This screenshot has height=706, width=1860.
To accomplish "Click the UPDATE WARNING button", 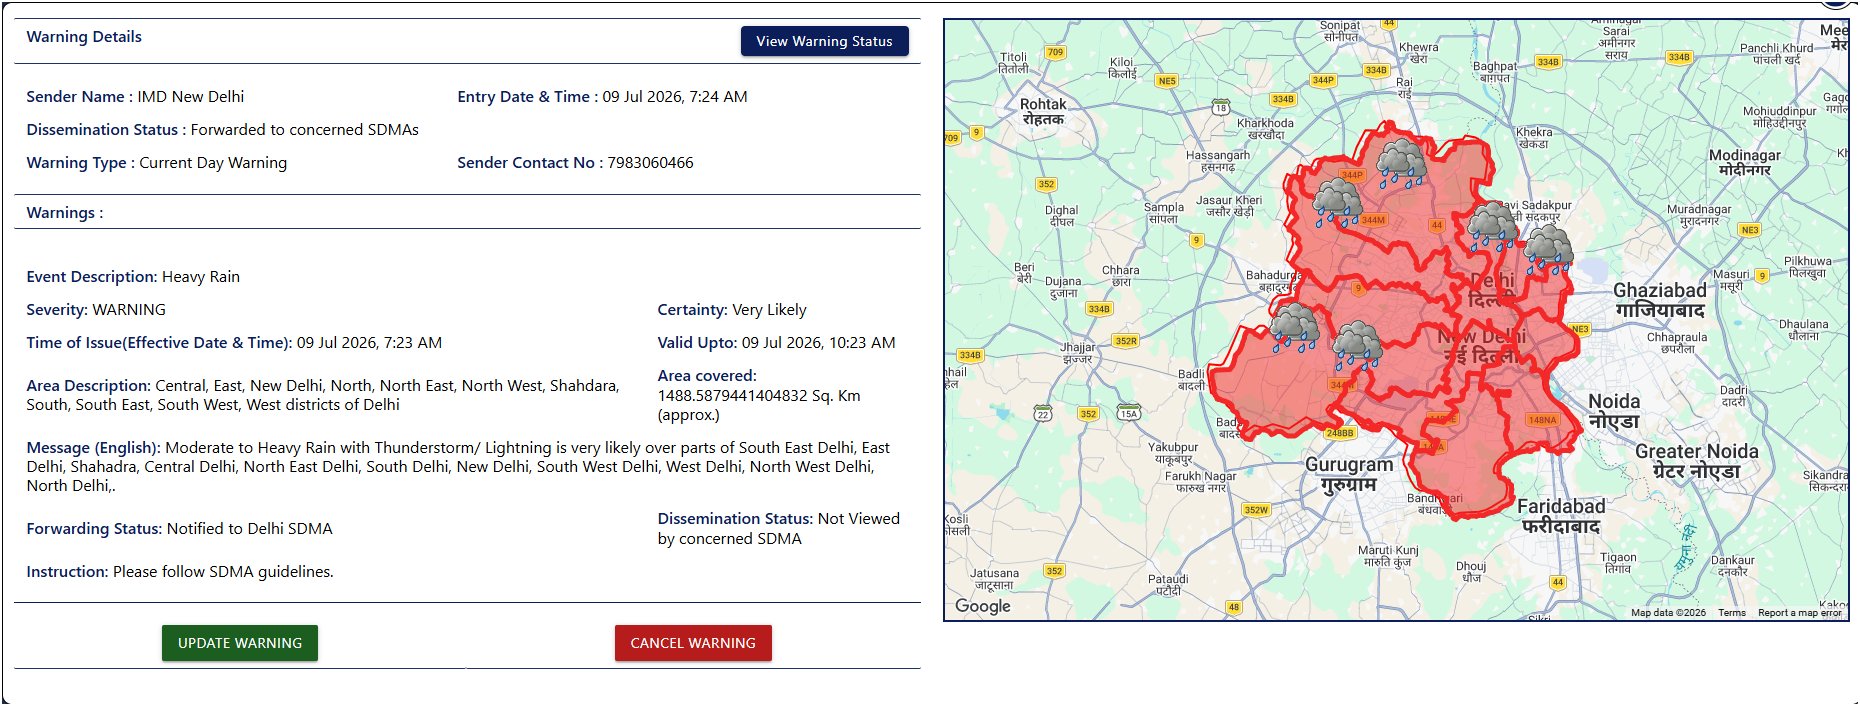I will tap(240, 643).
